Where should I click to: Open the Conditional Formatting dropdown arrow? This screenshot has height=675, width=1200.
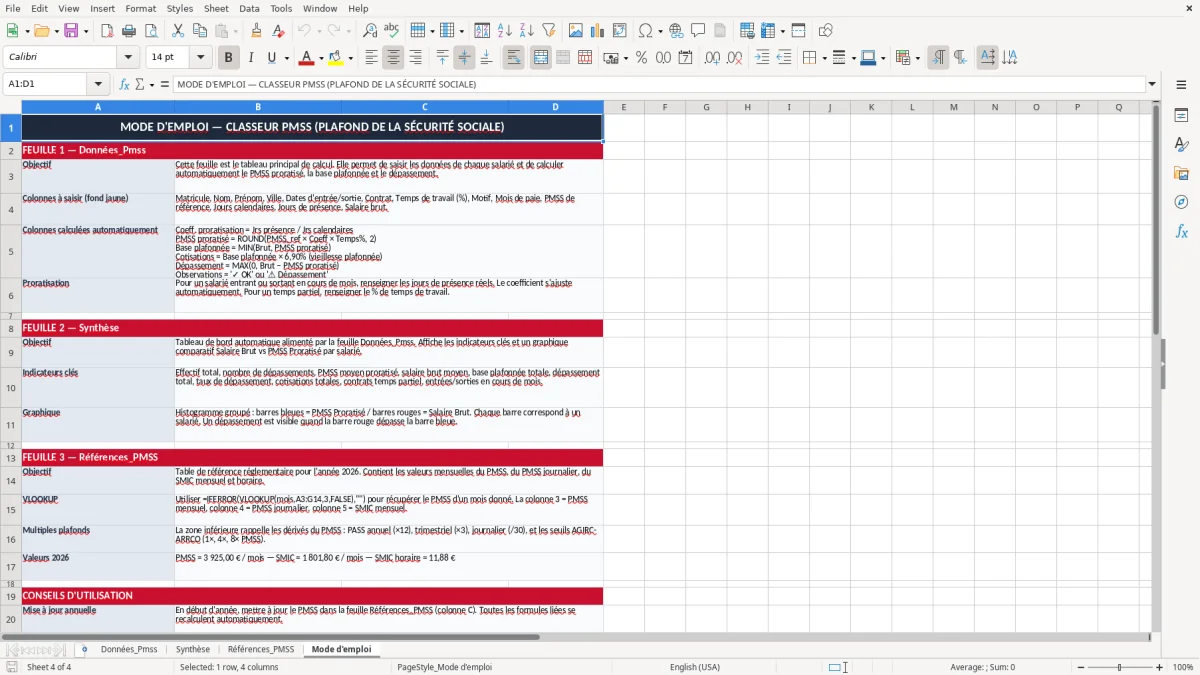pyautogui.click(x=917, y=58)
